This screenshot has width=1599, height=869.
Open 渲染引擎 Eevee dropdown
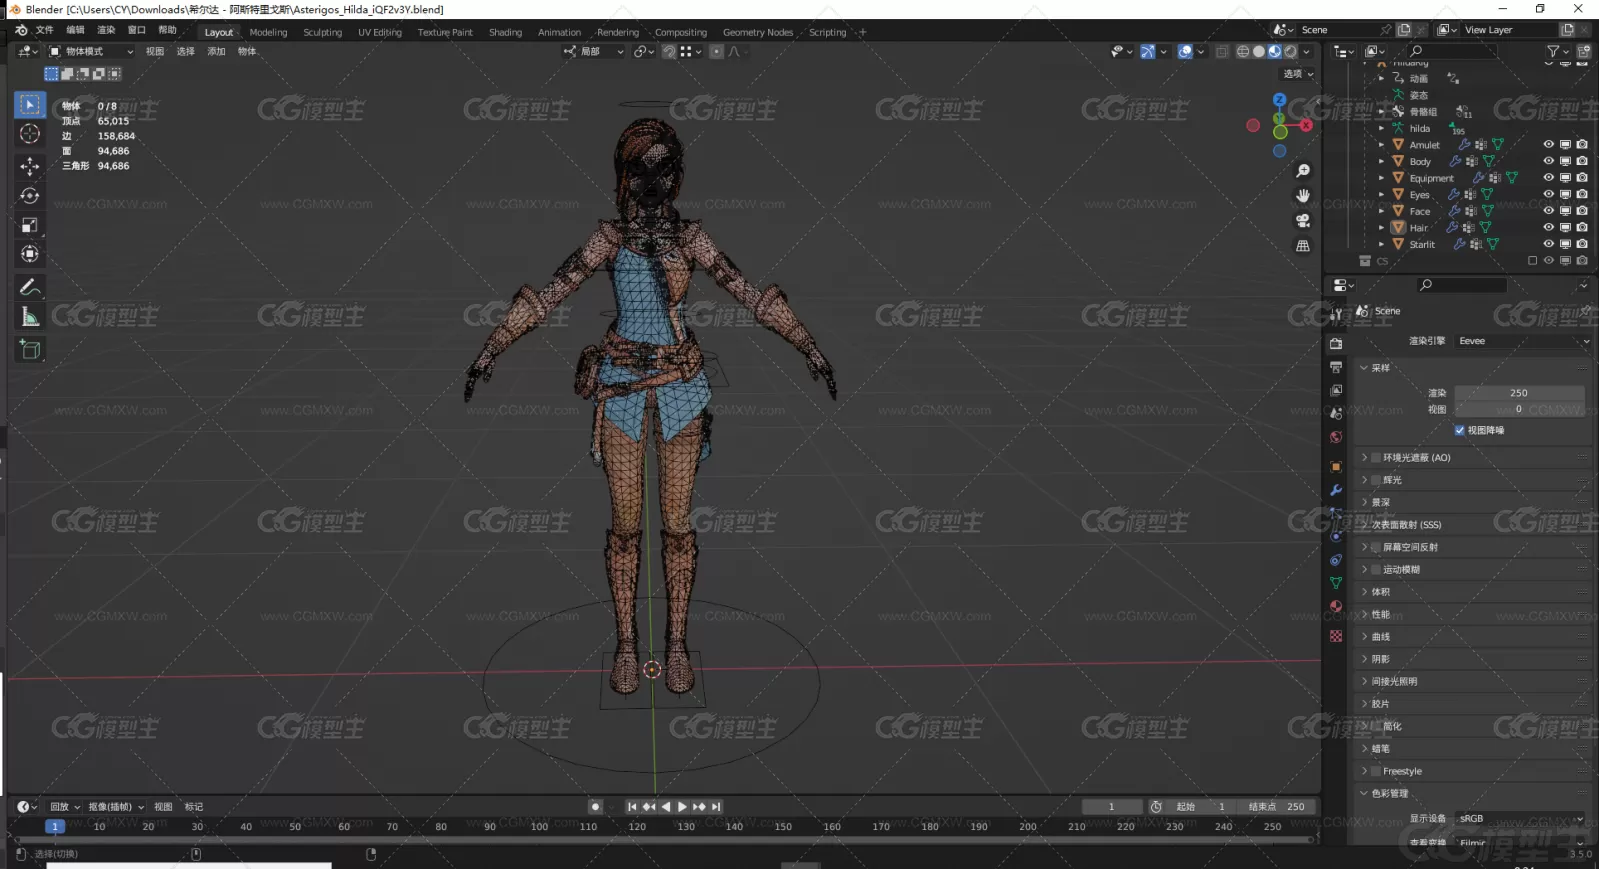coord(1523,341)
